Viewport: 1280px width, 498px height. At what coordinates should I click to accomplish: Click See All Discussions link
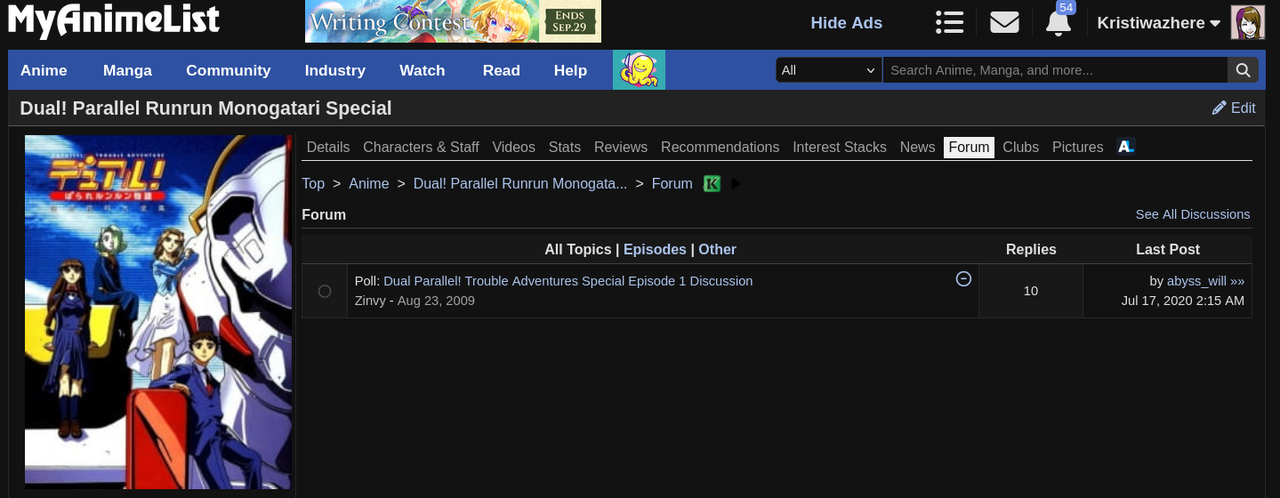pyautogui.click(x=1193, y=214)
